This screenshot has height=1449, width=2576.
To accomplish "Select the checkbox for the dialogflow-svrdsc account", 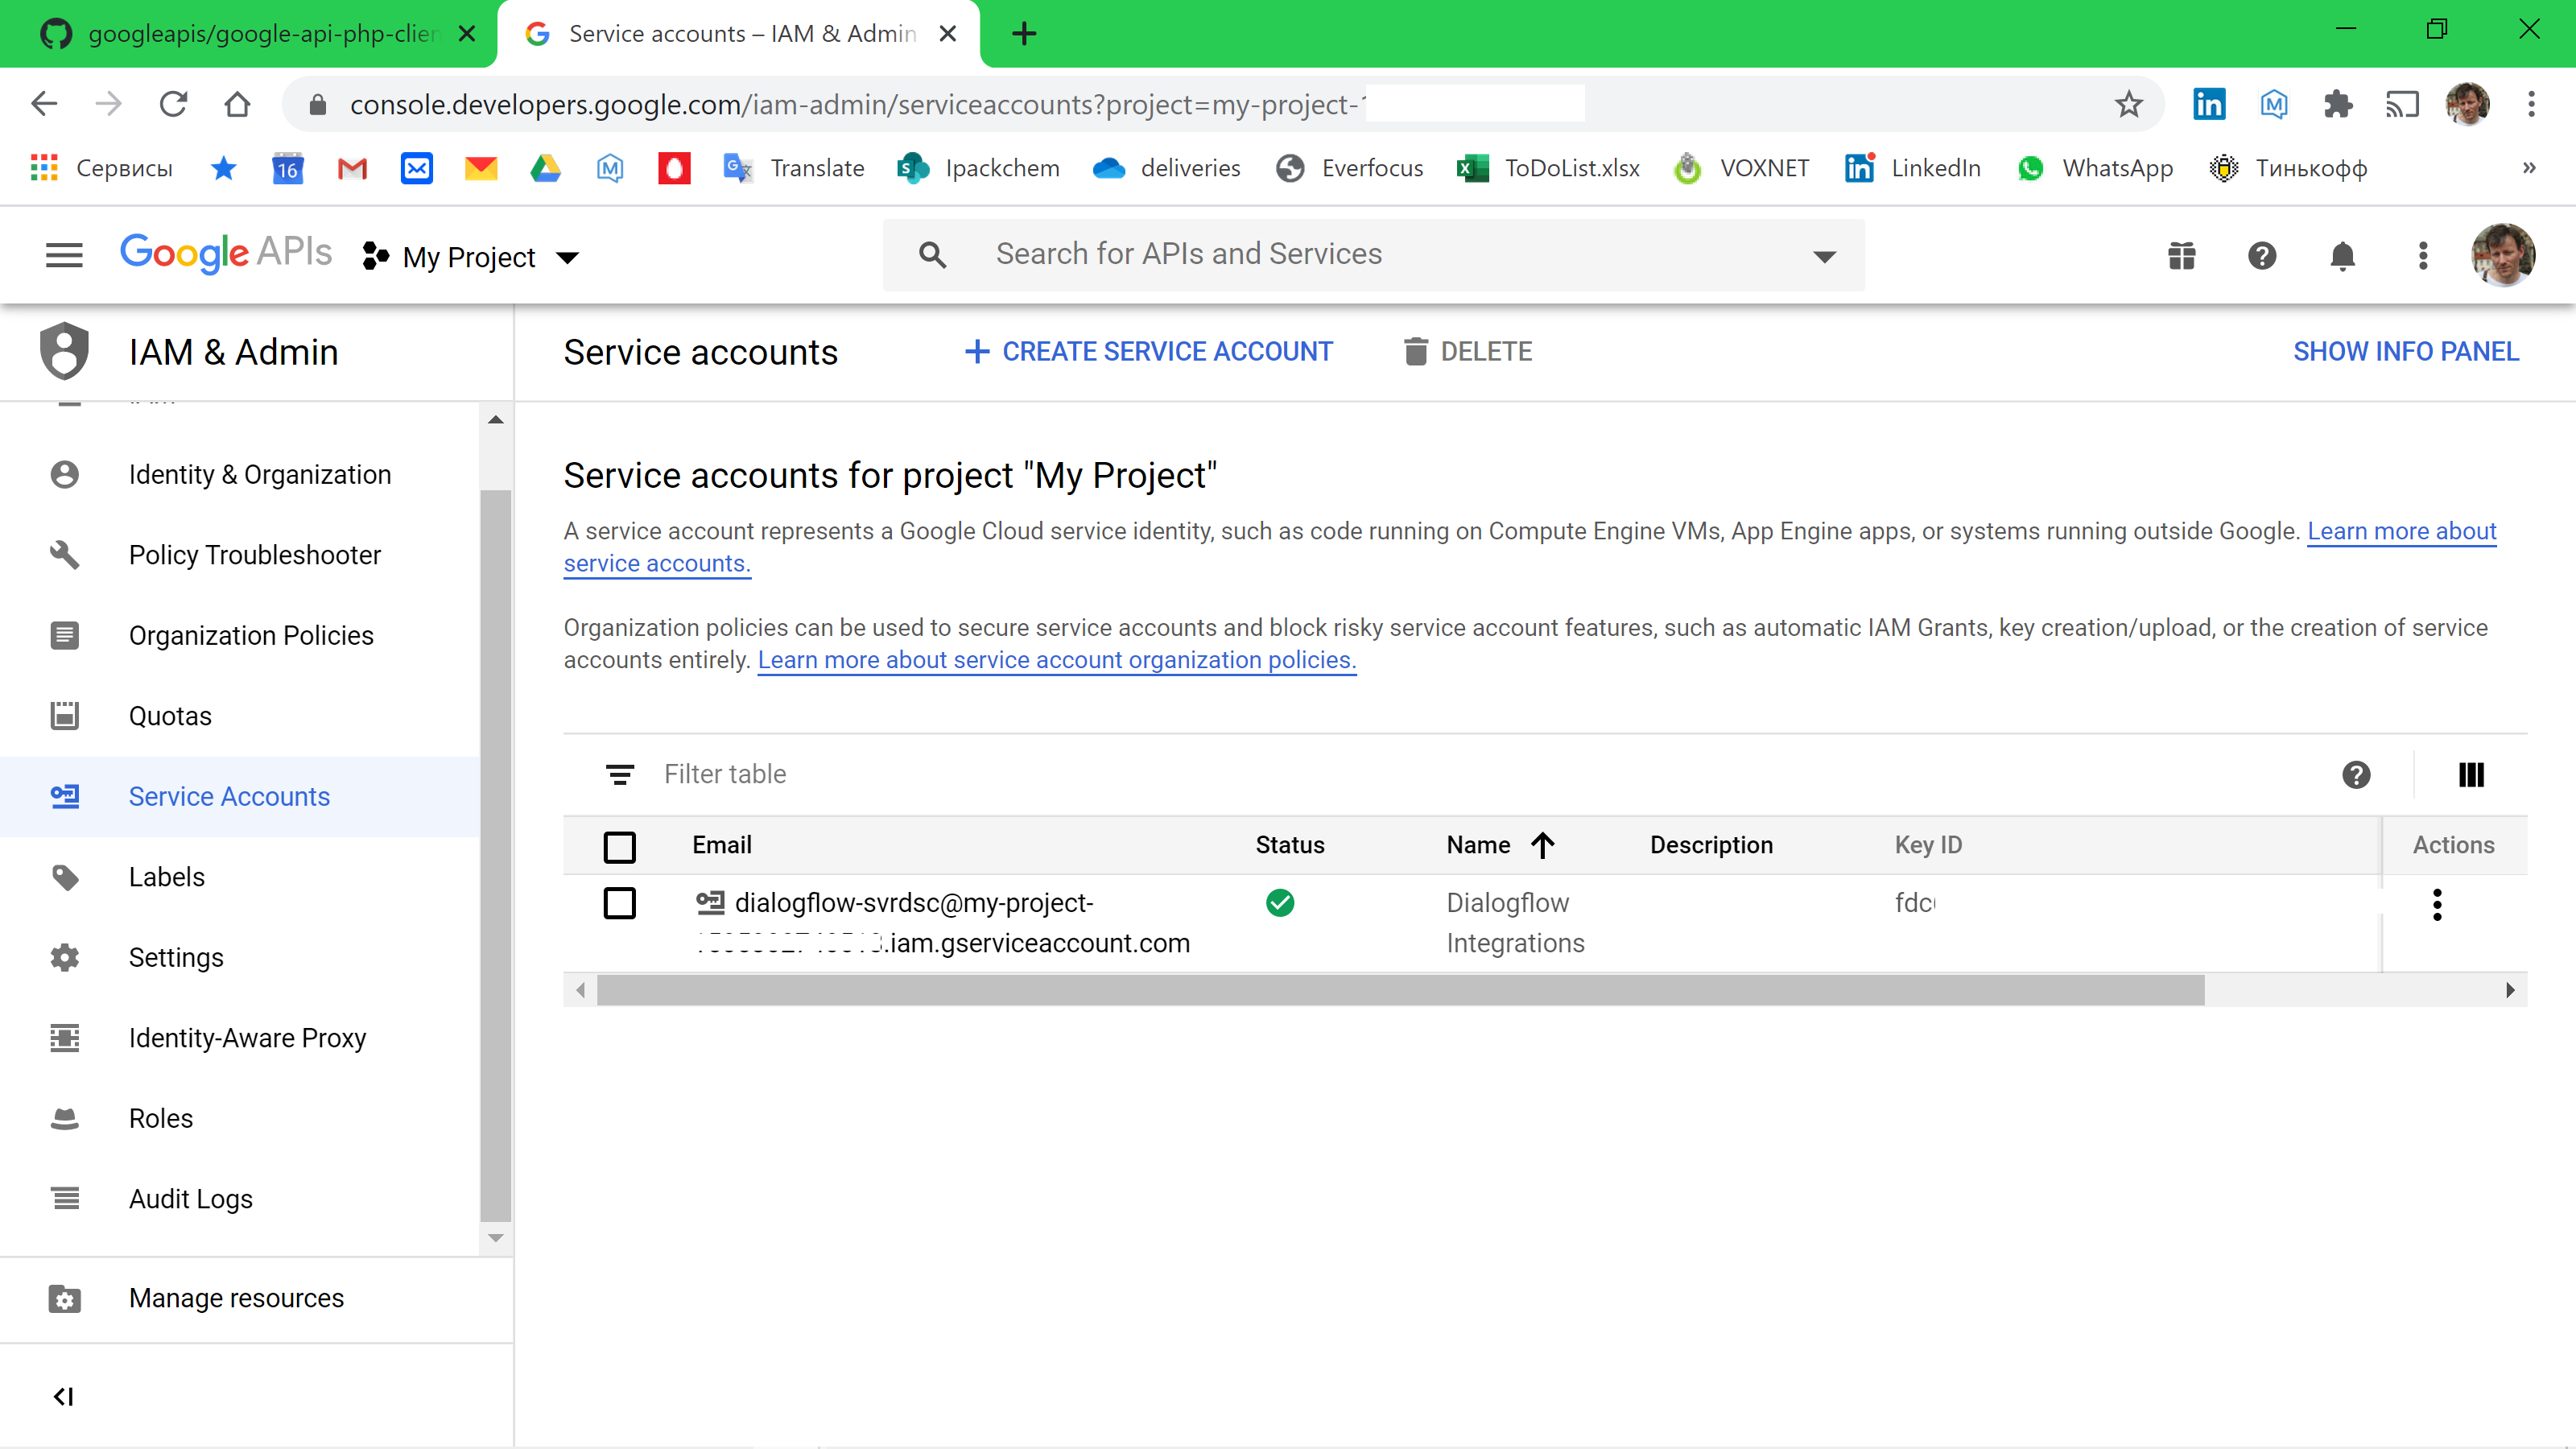I will [620, 903].
